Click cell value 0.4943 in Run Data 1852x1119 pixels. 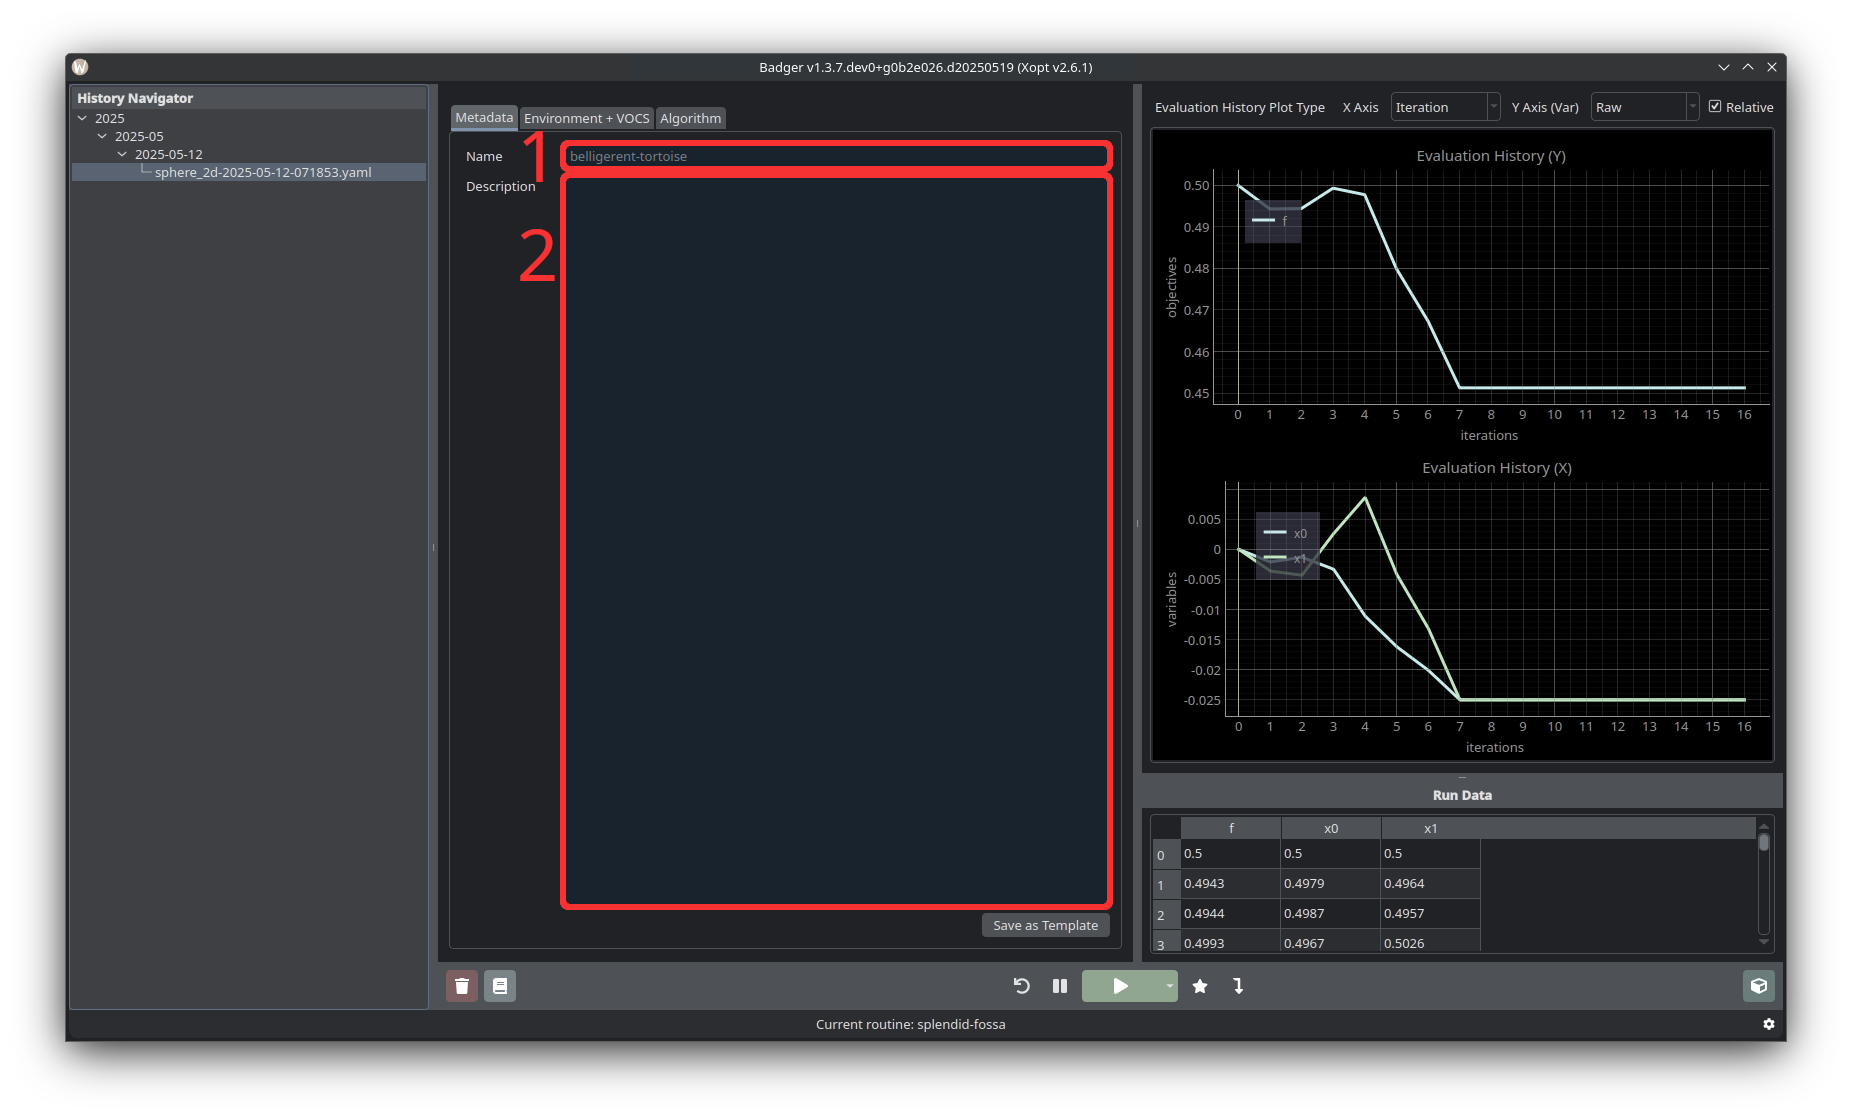1231,883
